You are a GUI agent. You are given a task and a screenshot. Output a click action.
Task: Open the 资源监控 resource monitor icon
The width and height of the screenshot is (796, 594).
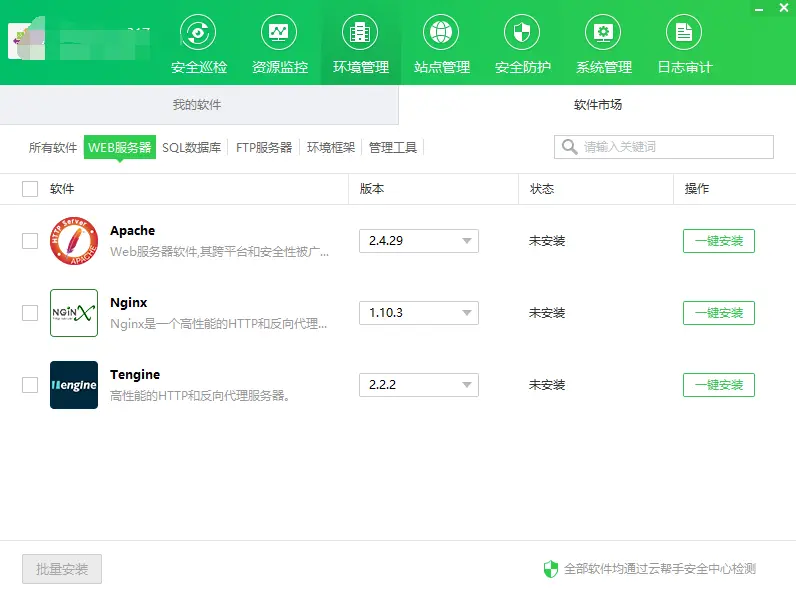(279, 32)
